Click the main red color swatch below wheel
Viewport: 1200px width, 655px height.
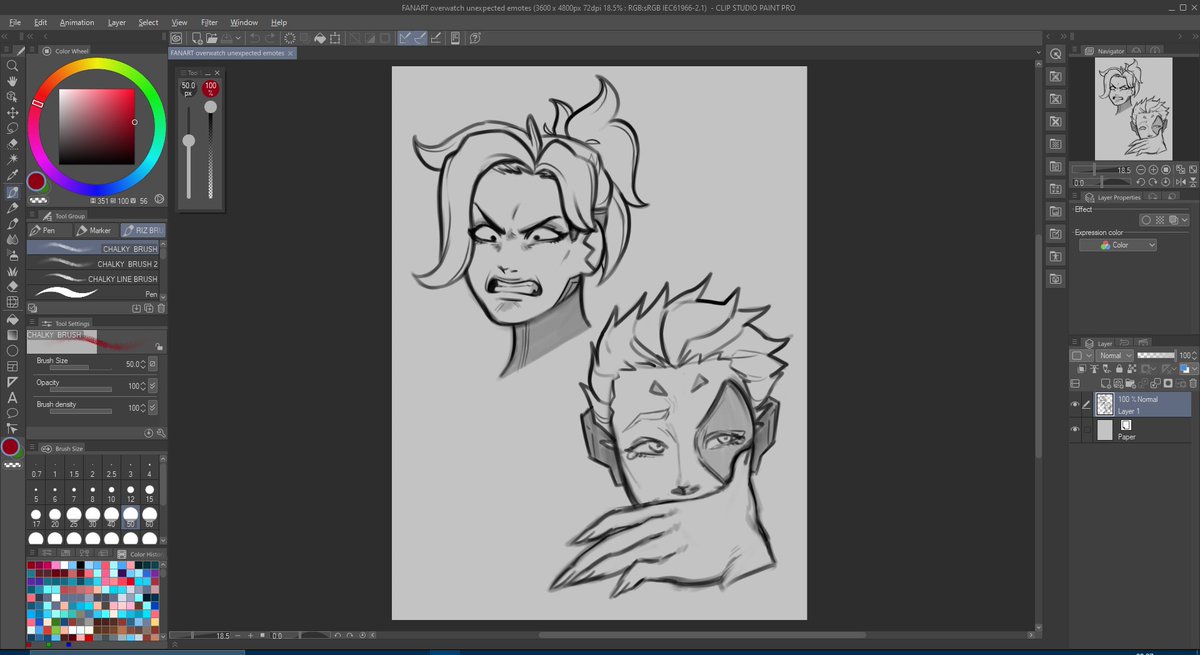(36, 182)
